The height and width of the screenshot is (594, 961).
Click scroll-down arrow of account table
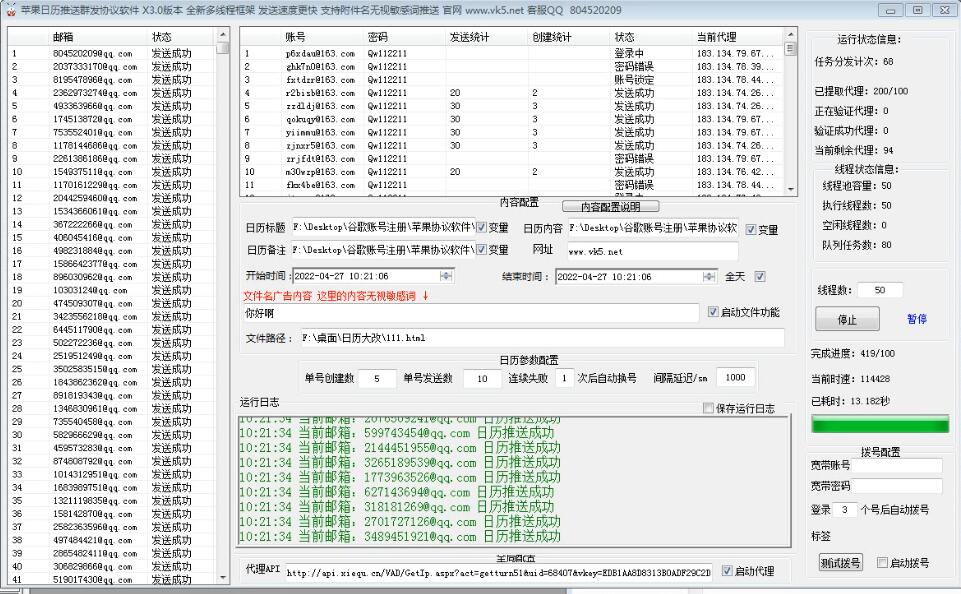pyautogui.click(x=790, y=187)
